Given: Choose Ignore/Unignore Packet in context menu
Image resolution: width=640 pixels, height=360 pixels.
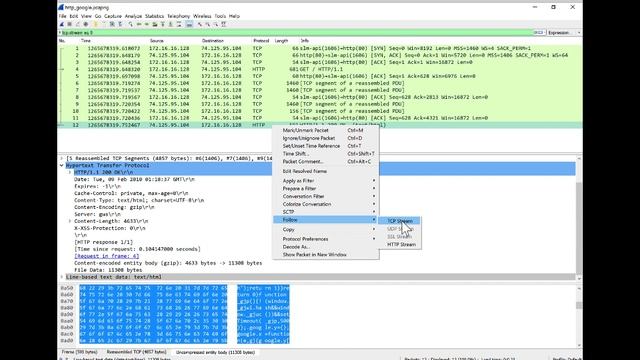Looking at the screenshot, I should pyautogui.click(x=326, y=138).
